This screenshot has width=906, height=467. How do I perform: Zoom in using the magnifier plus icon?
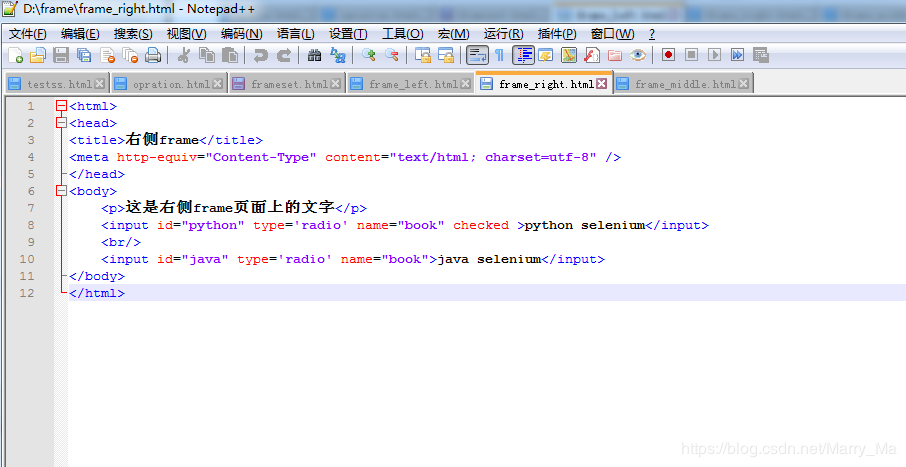(368, 55)
